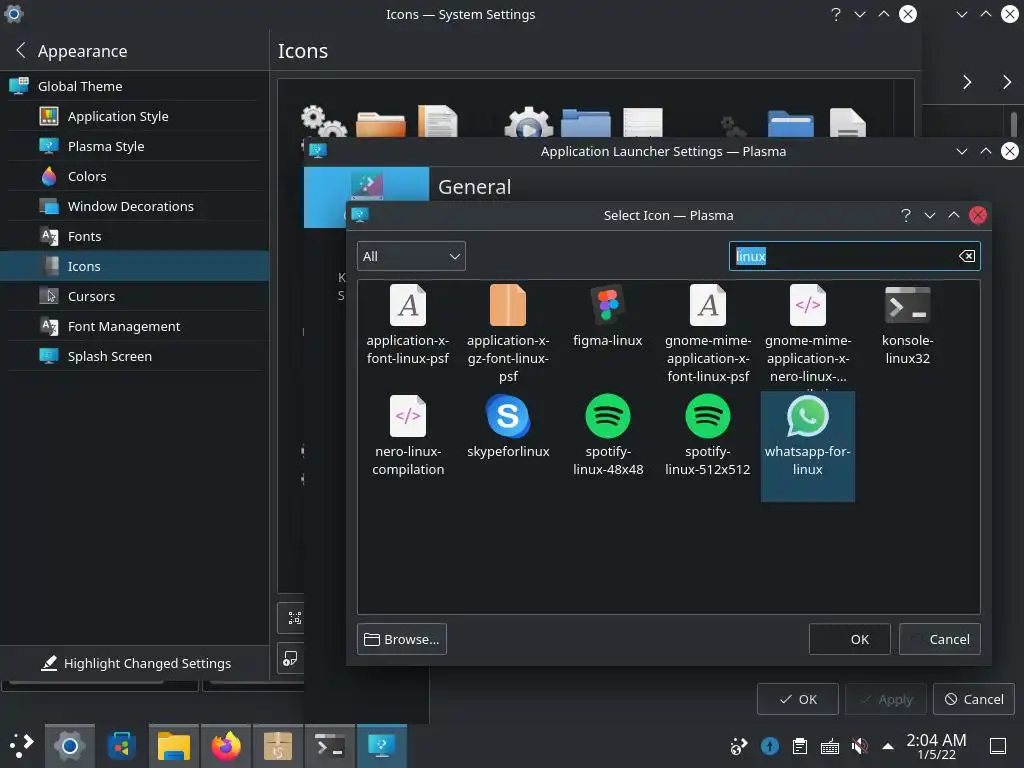This screenshot has width=1024, height=768.
Task: Open the All icon category dropdown
Action: (411, 256)
